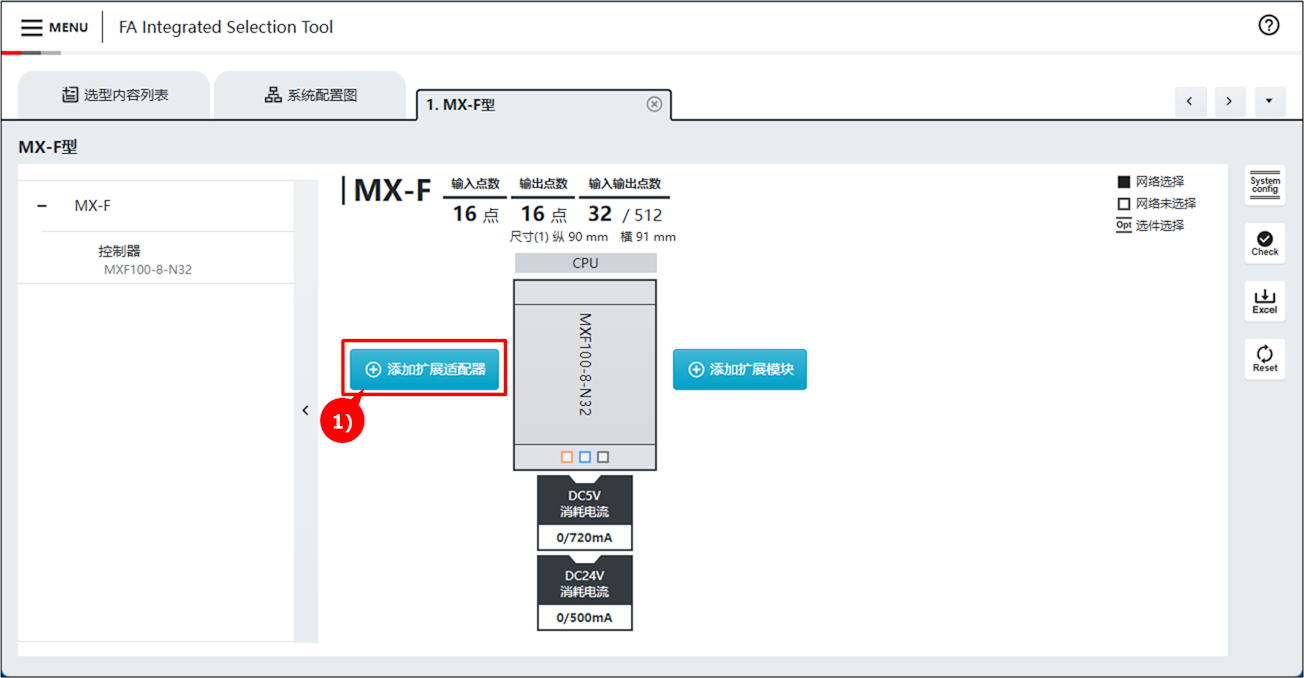
Task: Close the 1. MX-F型 tab
Action: (x=654, y=104)
